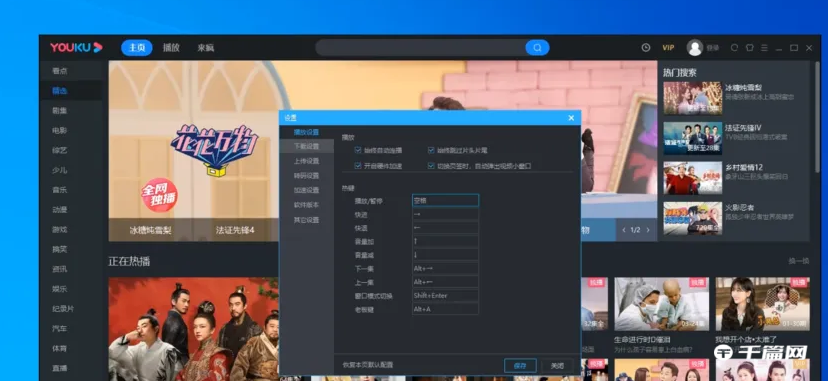The image size is (828, 381).
Task: Select the 冰糖炖雪梨 banner tab
Action: coord(150,230)
